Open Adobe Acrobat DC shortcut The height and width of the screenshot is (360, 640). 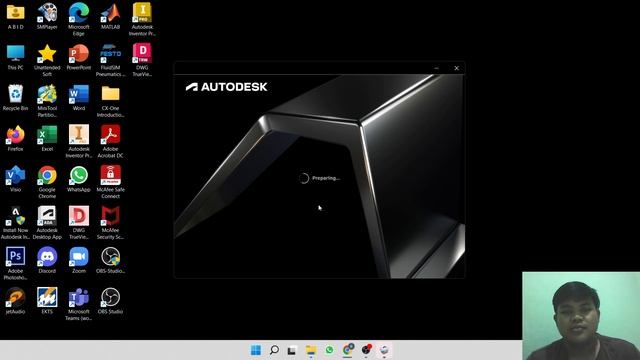111,141
